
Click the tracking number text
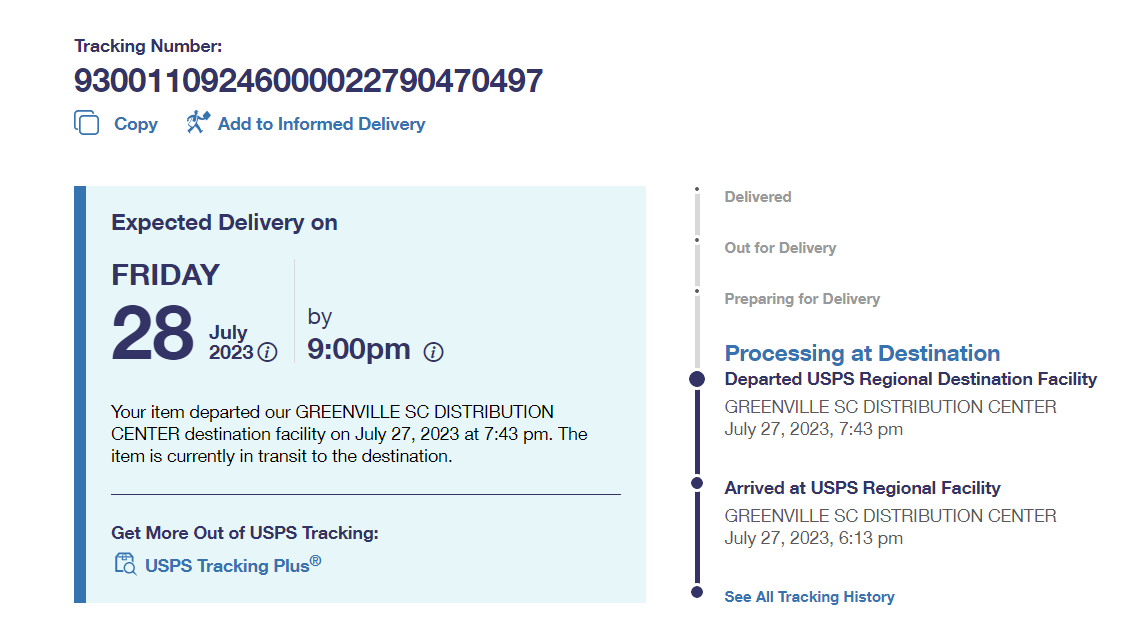(x=308, y=81)
